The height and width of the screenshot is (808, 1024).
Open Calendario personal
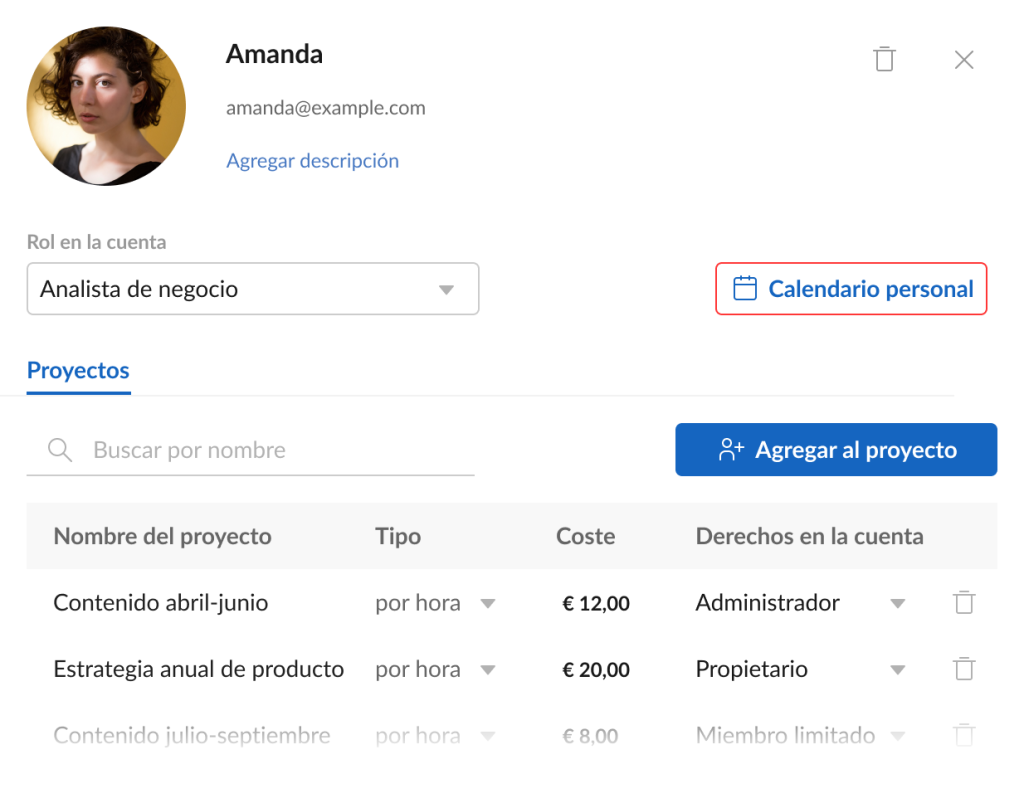pos(851,289)
